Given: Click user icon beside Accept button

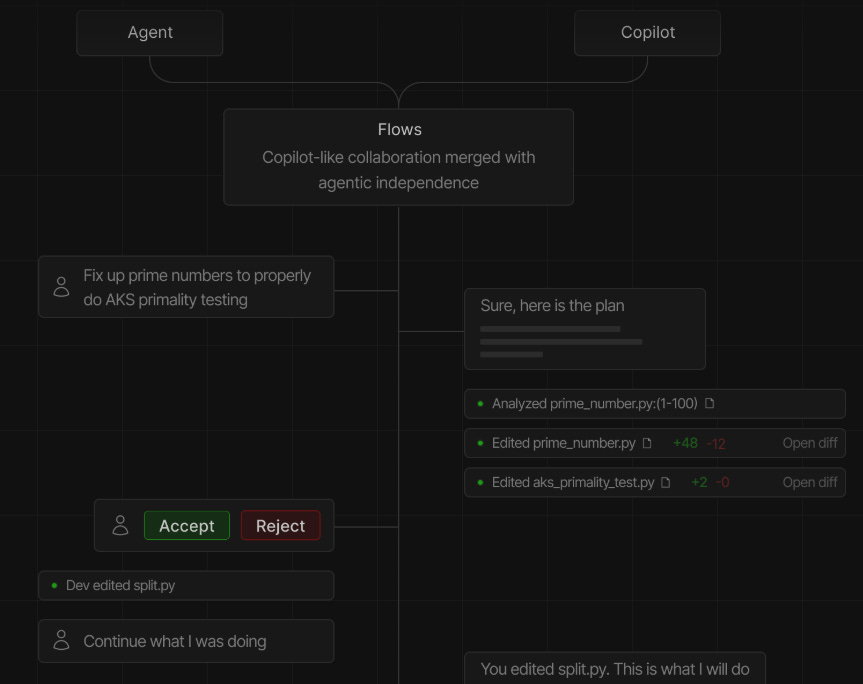Looking at the screenshot, I should 120,525.
